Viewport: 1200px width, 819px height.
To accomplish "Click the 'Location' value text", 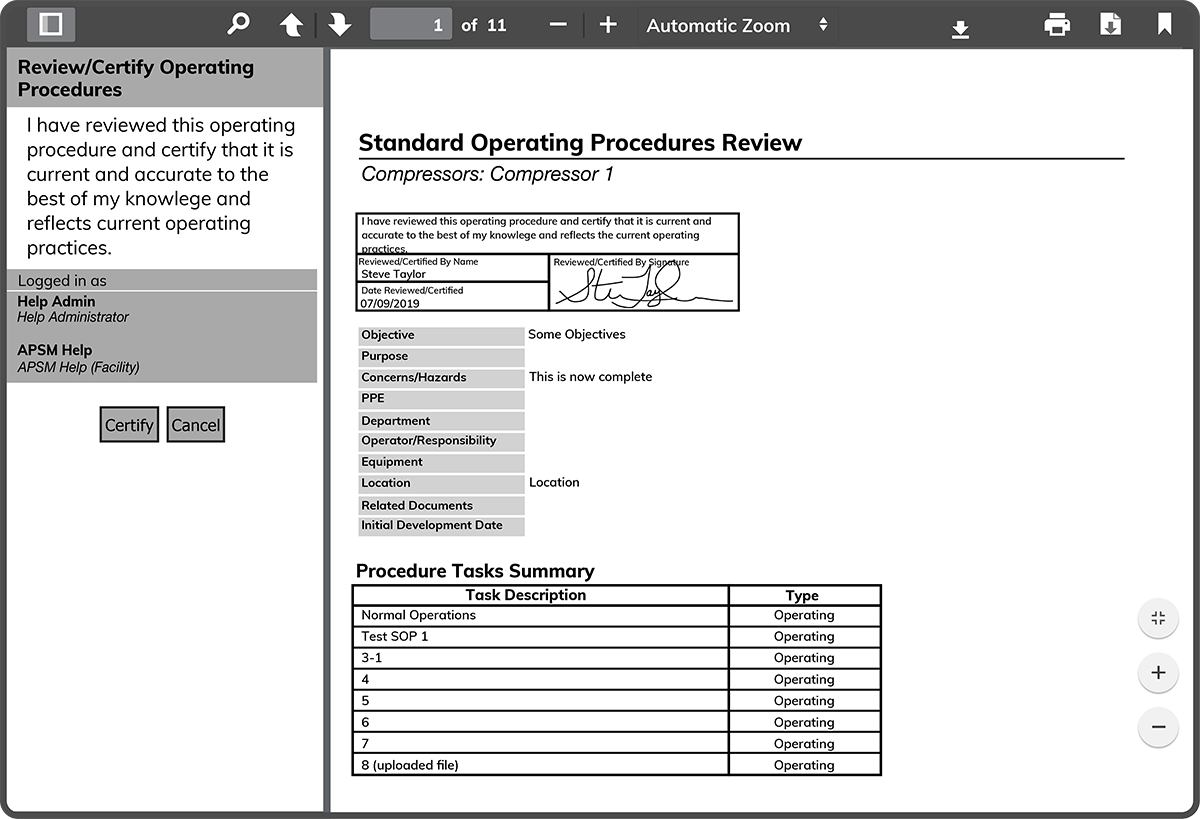I will (554, 483).
